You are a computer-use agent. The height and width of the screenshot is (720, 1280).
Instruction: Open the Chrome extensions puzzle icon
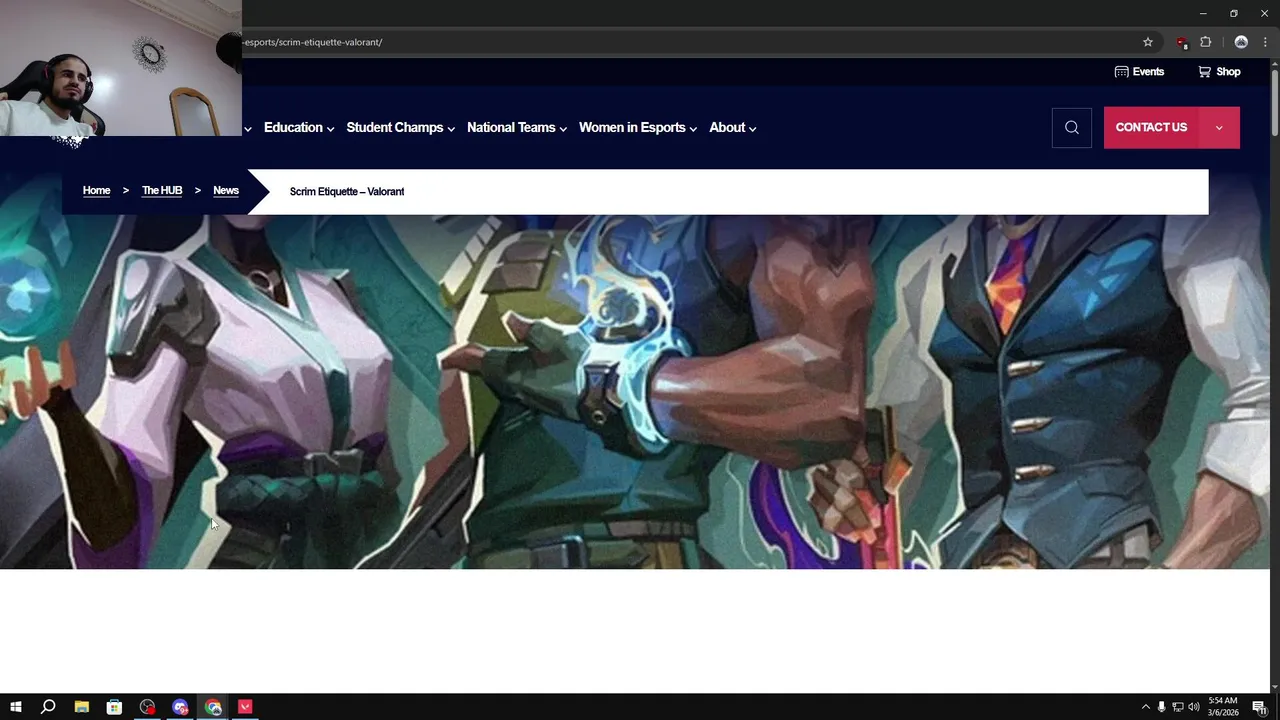point(1205,42)
